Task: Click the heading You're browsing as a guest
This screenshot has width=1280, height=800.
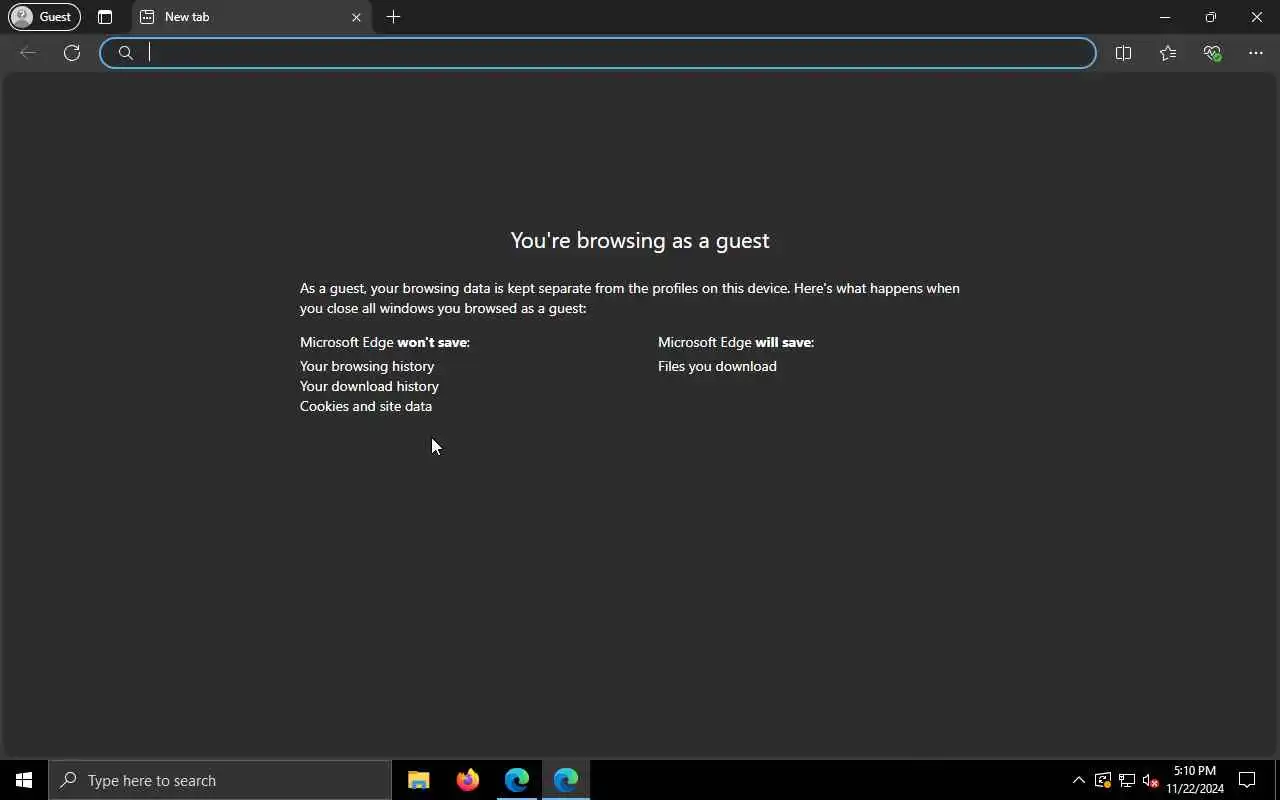Action: click(640, 240)
